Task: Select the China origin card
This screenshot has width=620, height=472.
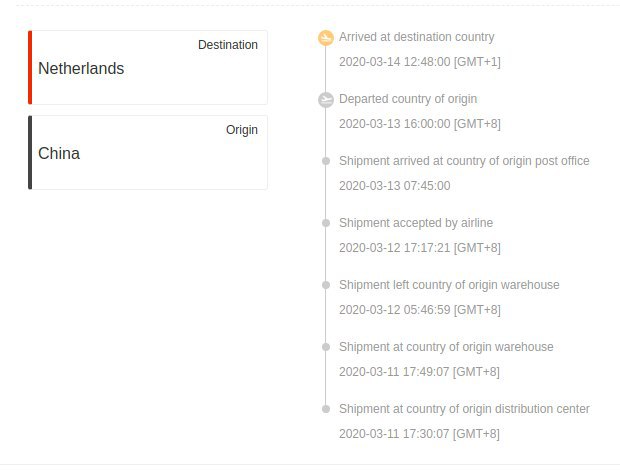Action: tap(150, 152)
